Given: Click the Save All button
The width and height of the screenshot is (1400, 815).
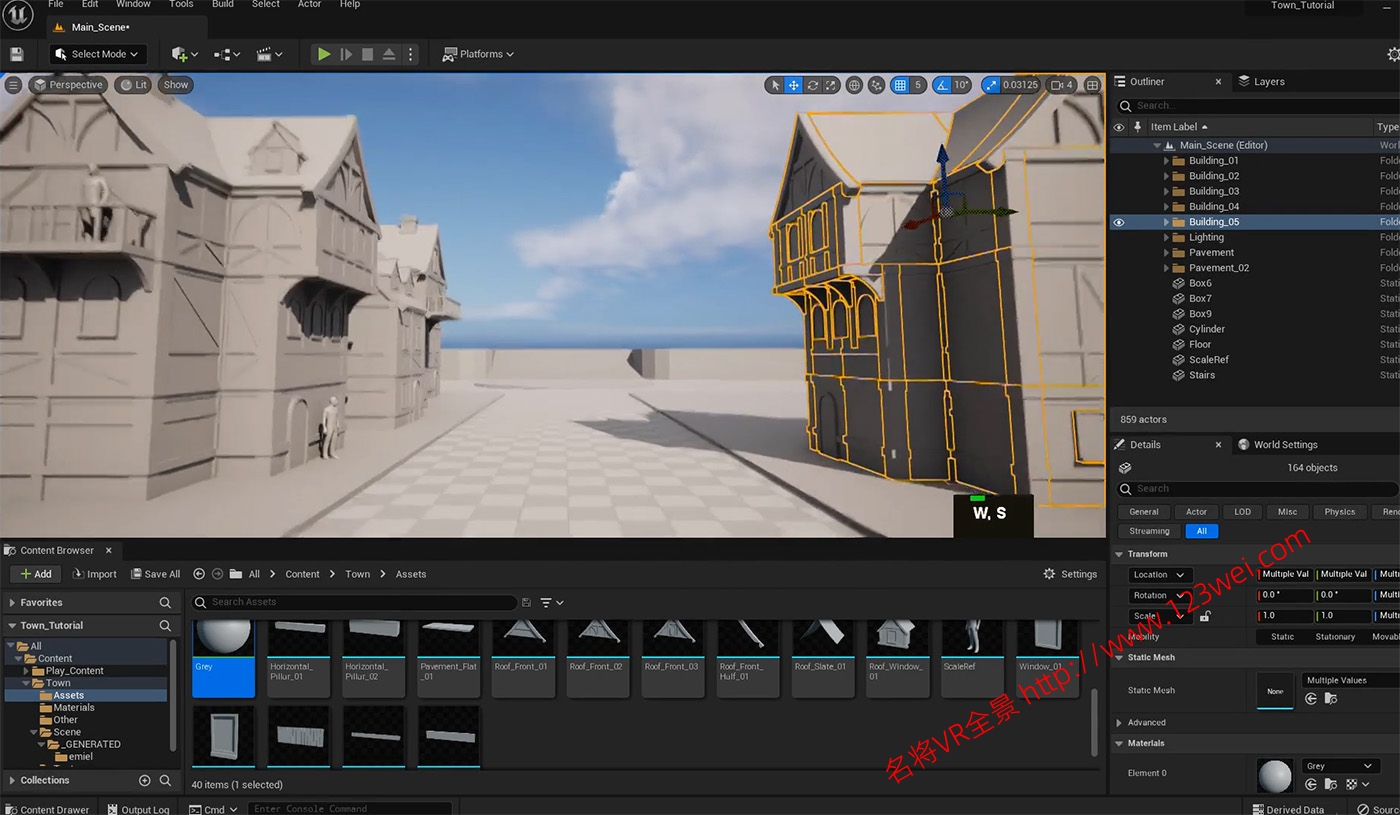Looking at the screenshot, I should [155, 574].
